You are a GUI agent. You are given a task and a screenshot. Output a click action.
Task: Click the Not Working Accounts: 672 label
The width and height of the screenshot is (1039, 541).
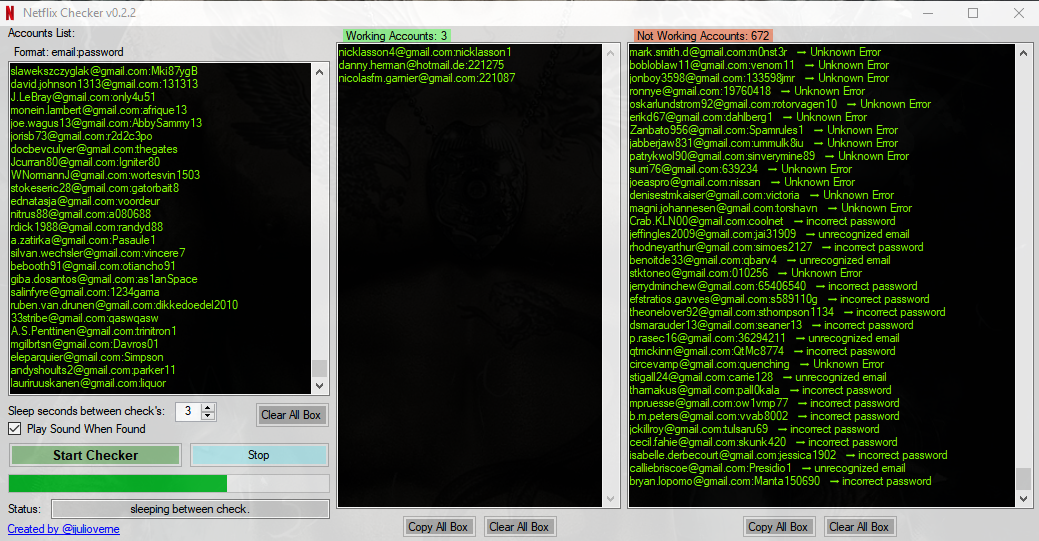(703, 36)
